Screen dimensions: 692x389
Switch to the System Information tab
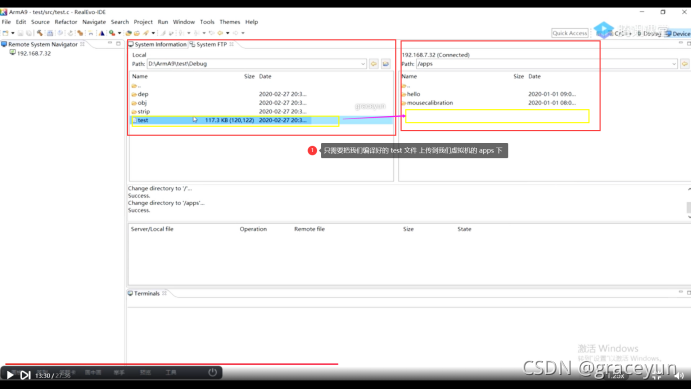click(158, 44)
